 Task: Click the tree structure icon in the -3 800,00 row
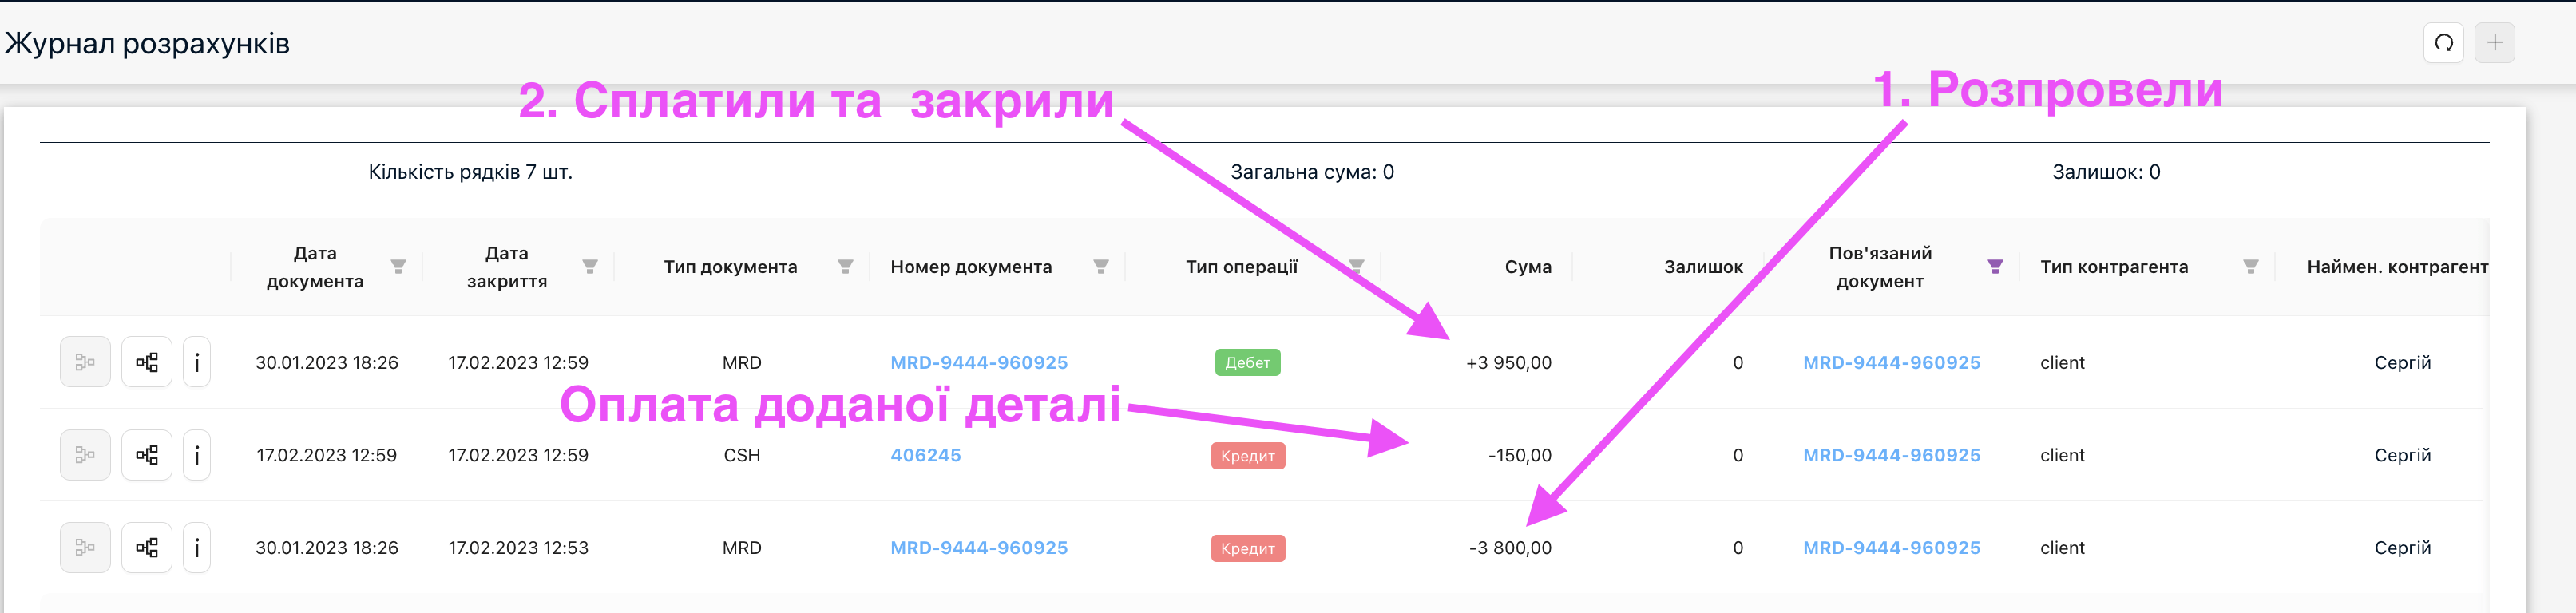click(147, 548)
